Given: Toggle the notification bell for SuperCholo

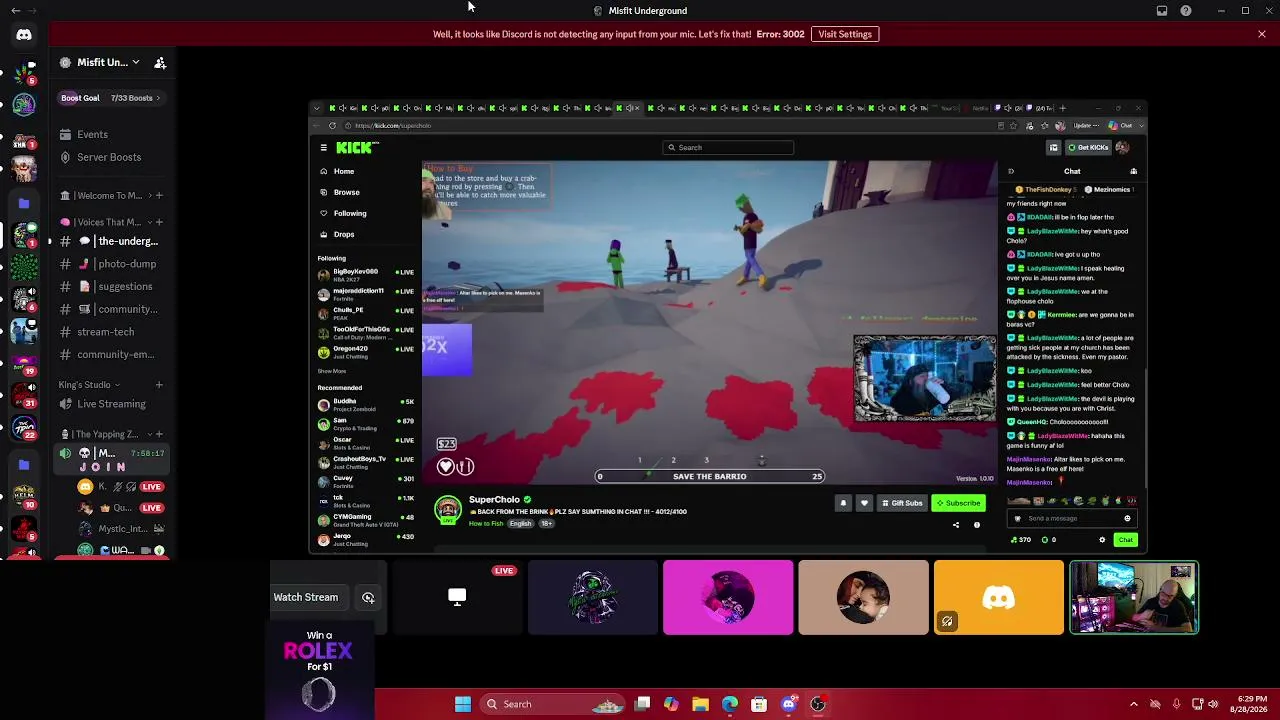Looking at the screenshot, I should [843, 503].
